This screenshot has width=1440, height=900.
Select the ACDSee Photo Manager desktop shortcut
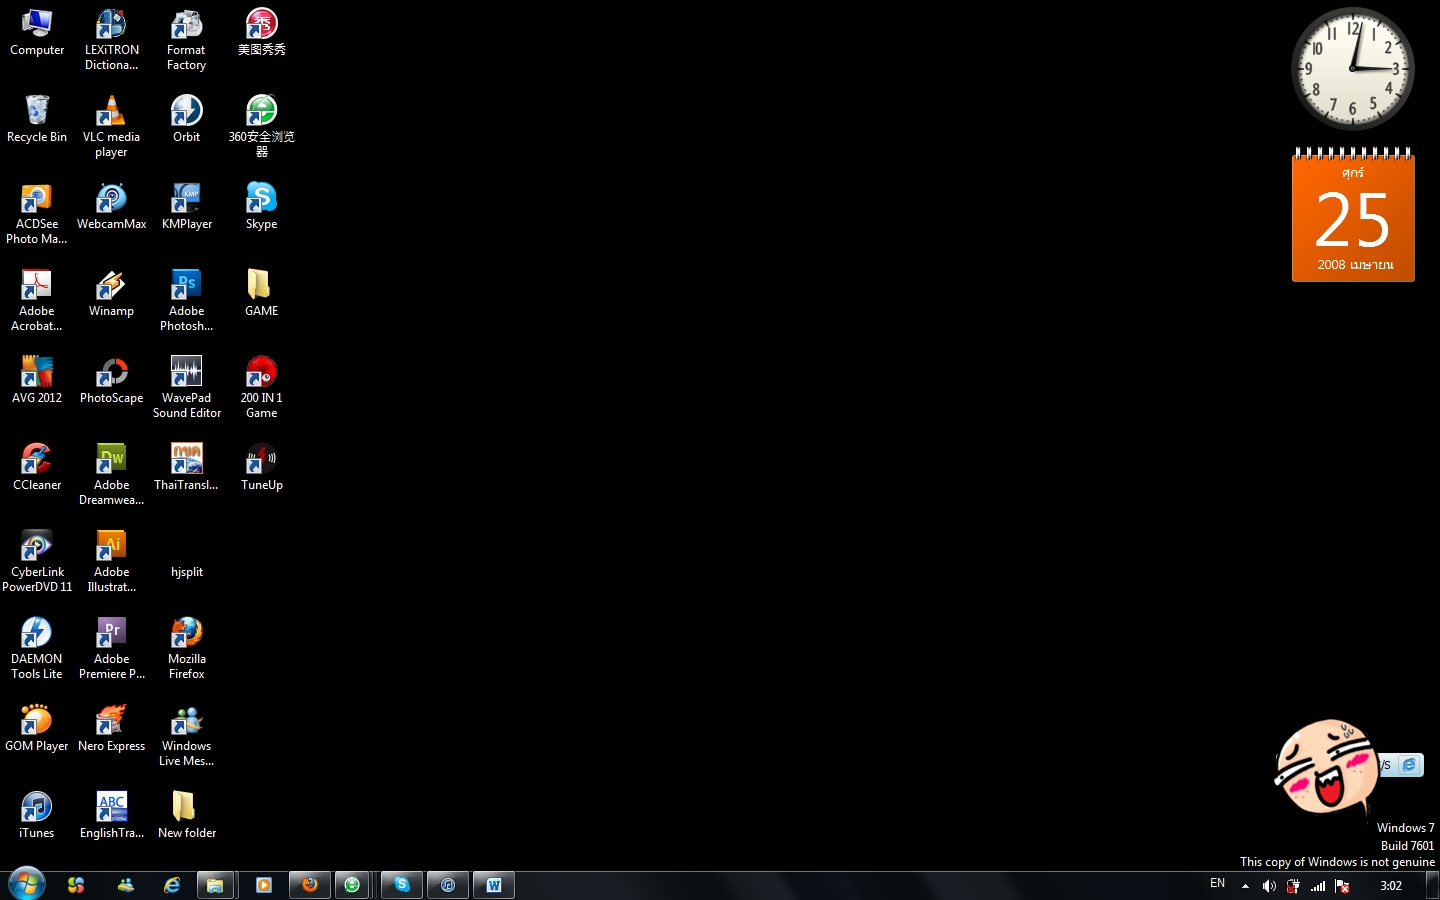(37, 214)
